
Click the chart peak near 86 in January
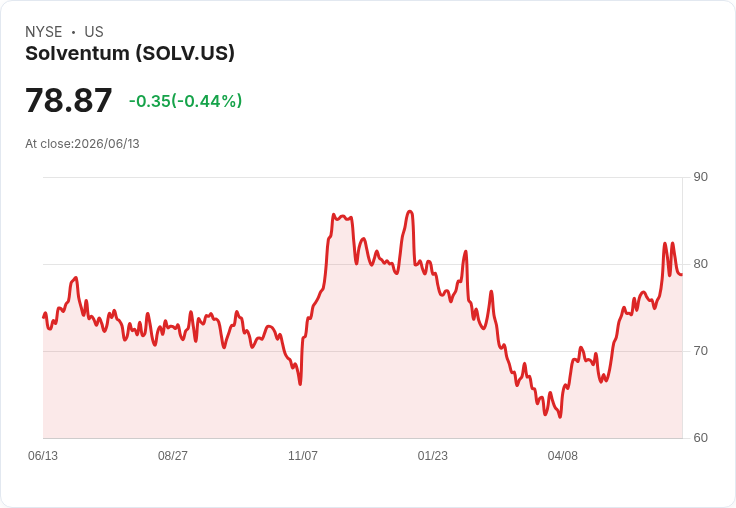pos(409,212)
